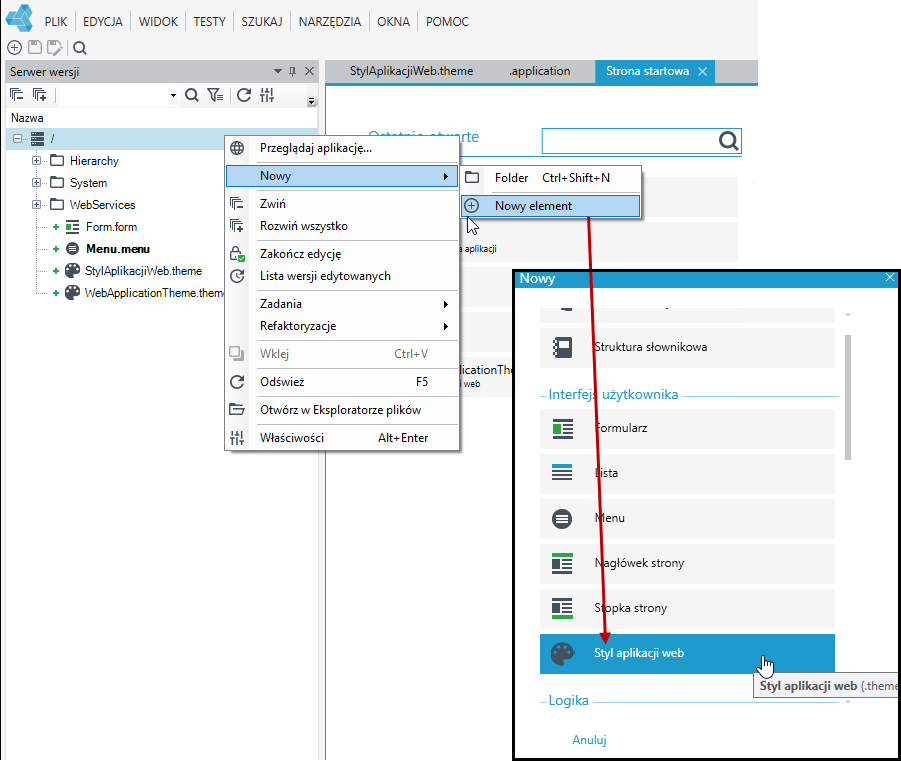Open the NARZĘDZIA menu
The width and height of the screenshot is (901, 761).
pos(330,22)
